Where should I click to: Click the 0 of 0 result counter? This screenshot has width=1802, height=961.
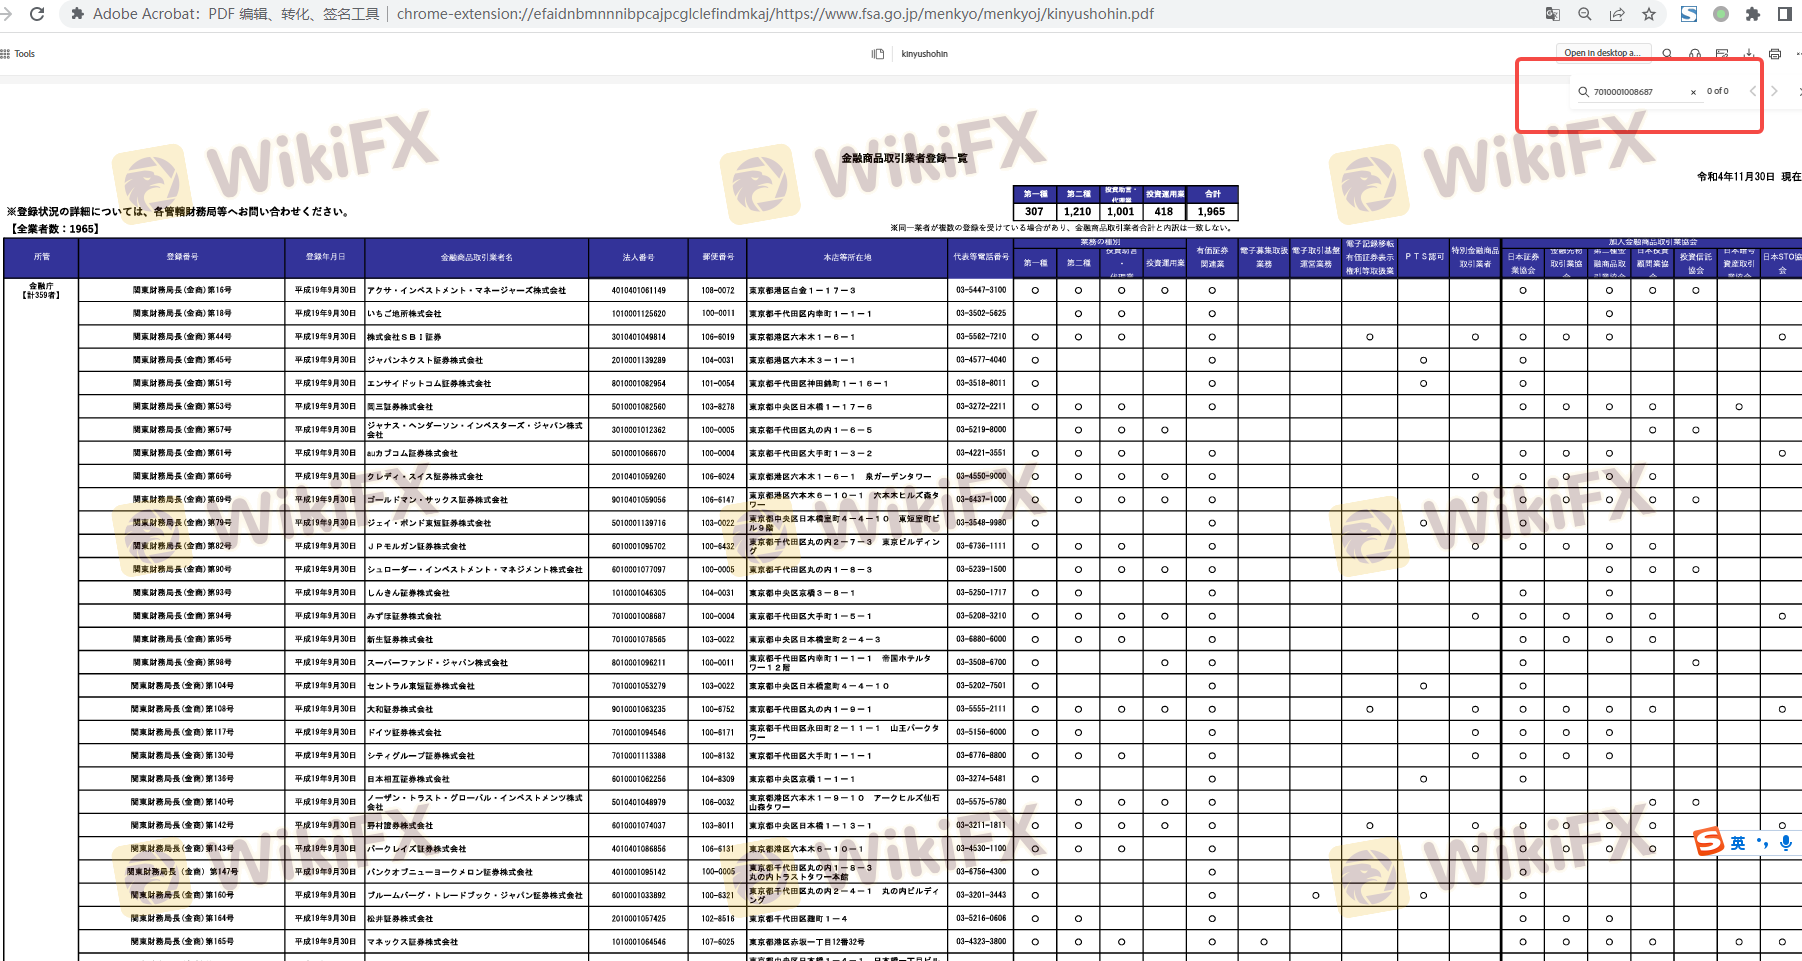[x=1718, y=91]
